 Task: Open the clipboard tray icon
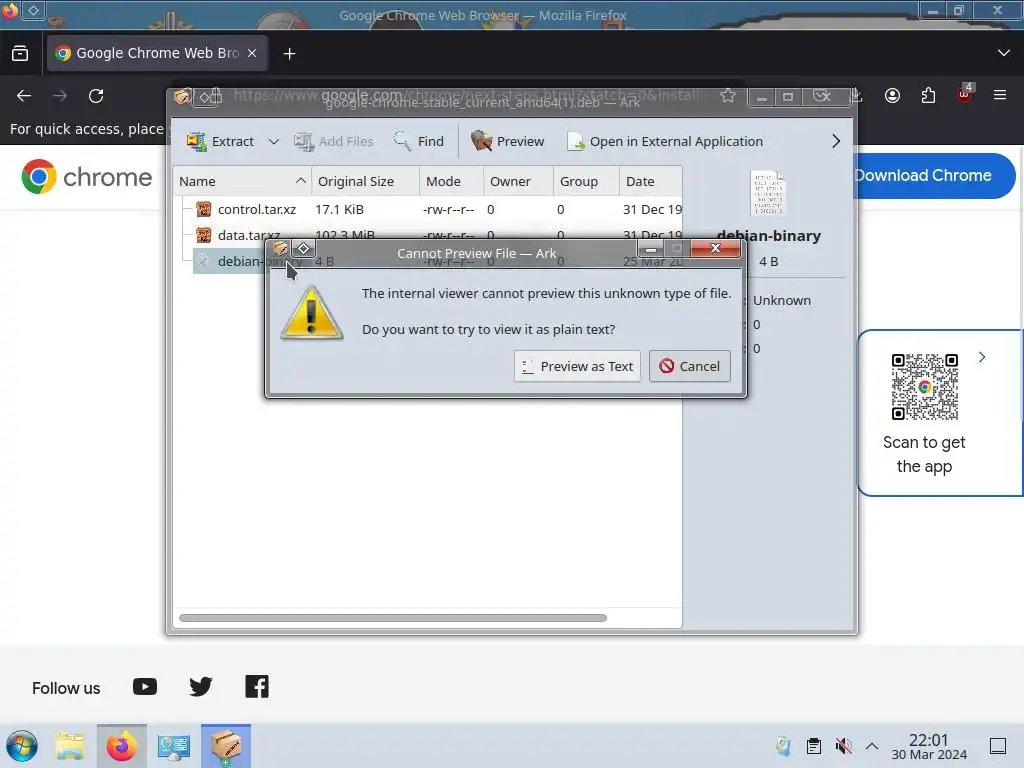(x=814, y=746)
